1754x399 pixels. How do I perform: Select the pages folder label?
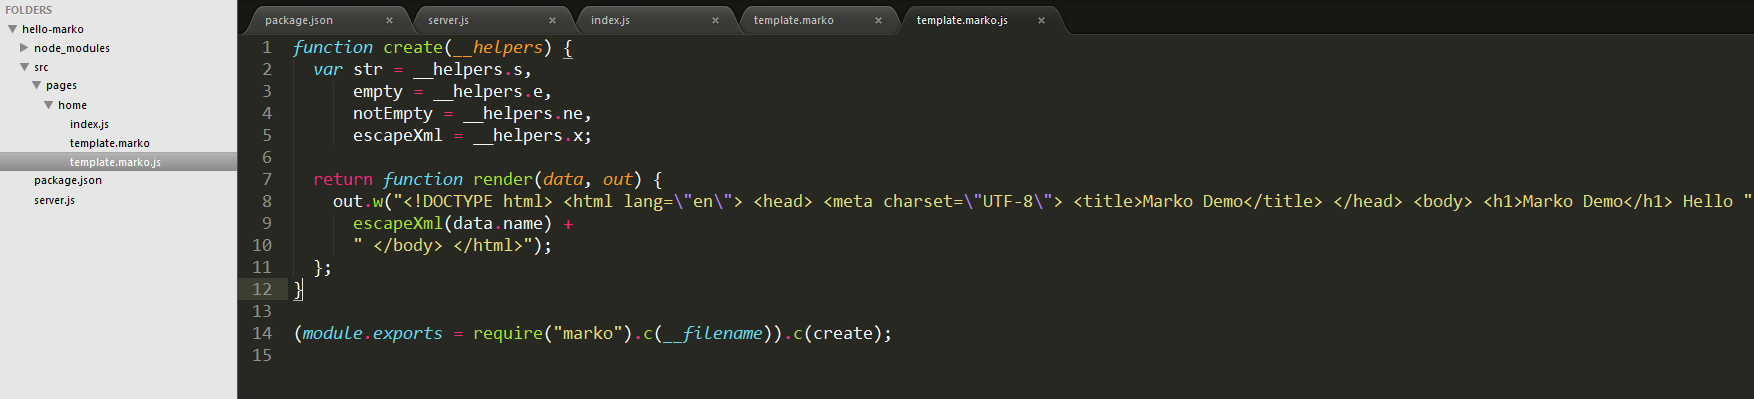(x=61, y=86)
